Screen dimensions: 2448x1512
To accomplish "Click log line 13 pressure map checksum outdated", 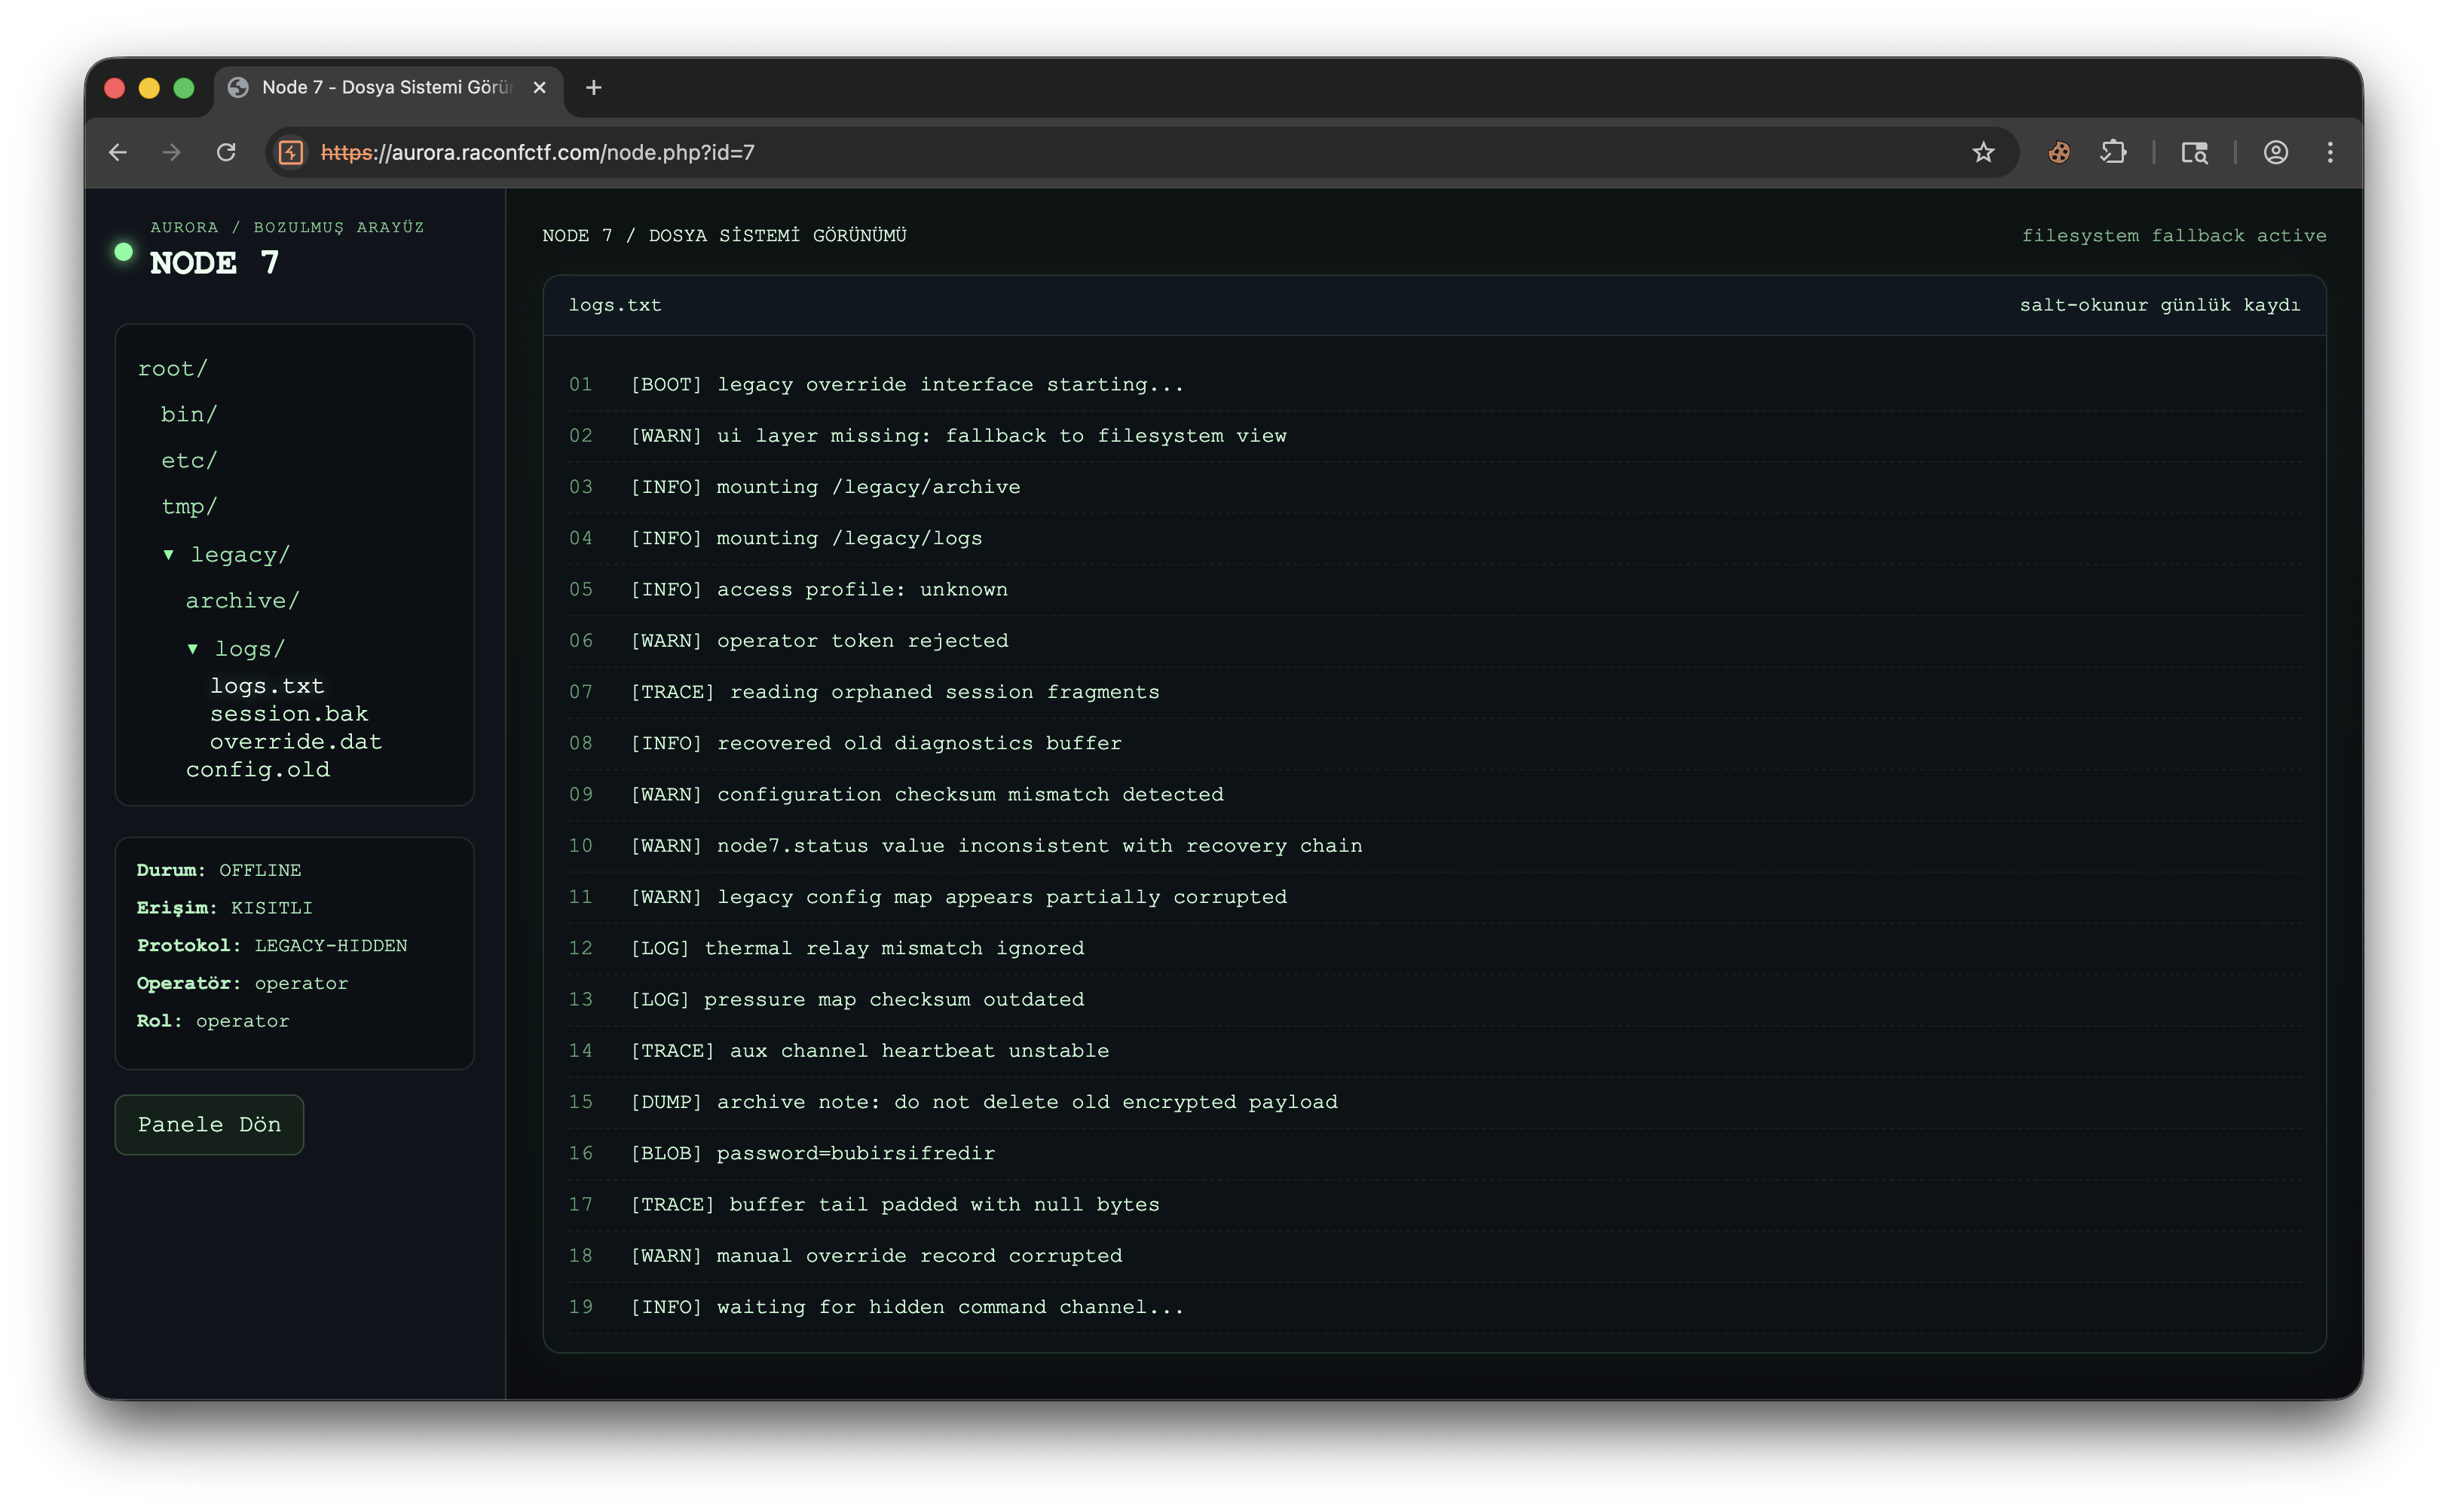I will pyautogui.click(x=1434, y=1000).
